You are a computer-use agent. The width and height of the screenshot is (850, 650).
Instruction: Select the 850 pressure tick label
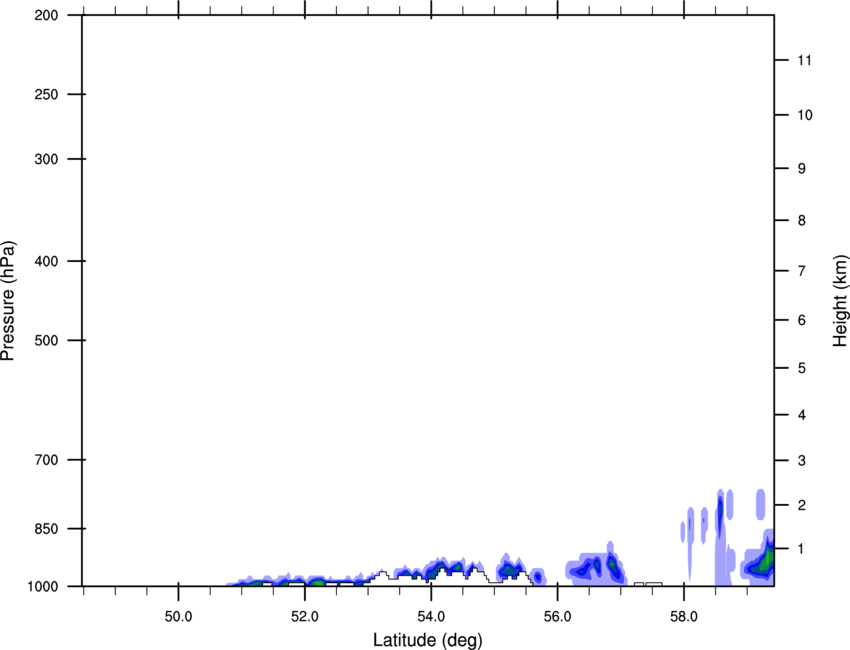coord(46,529)
